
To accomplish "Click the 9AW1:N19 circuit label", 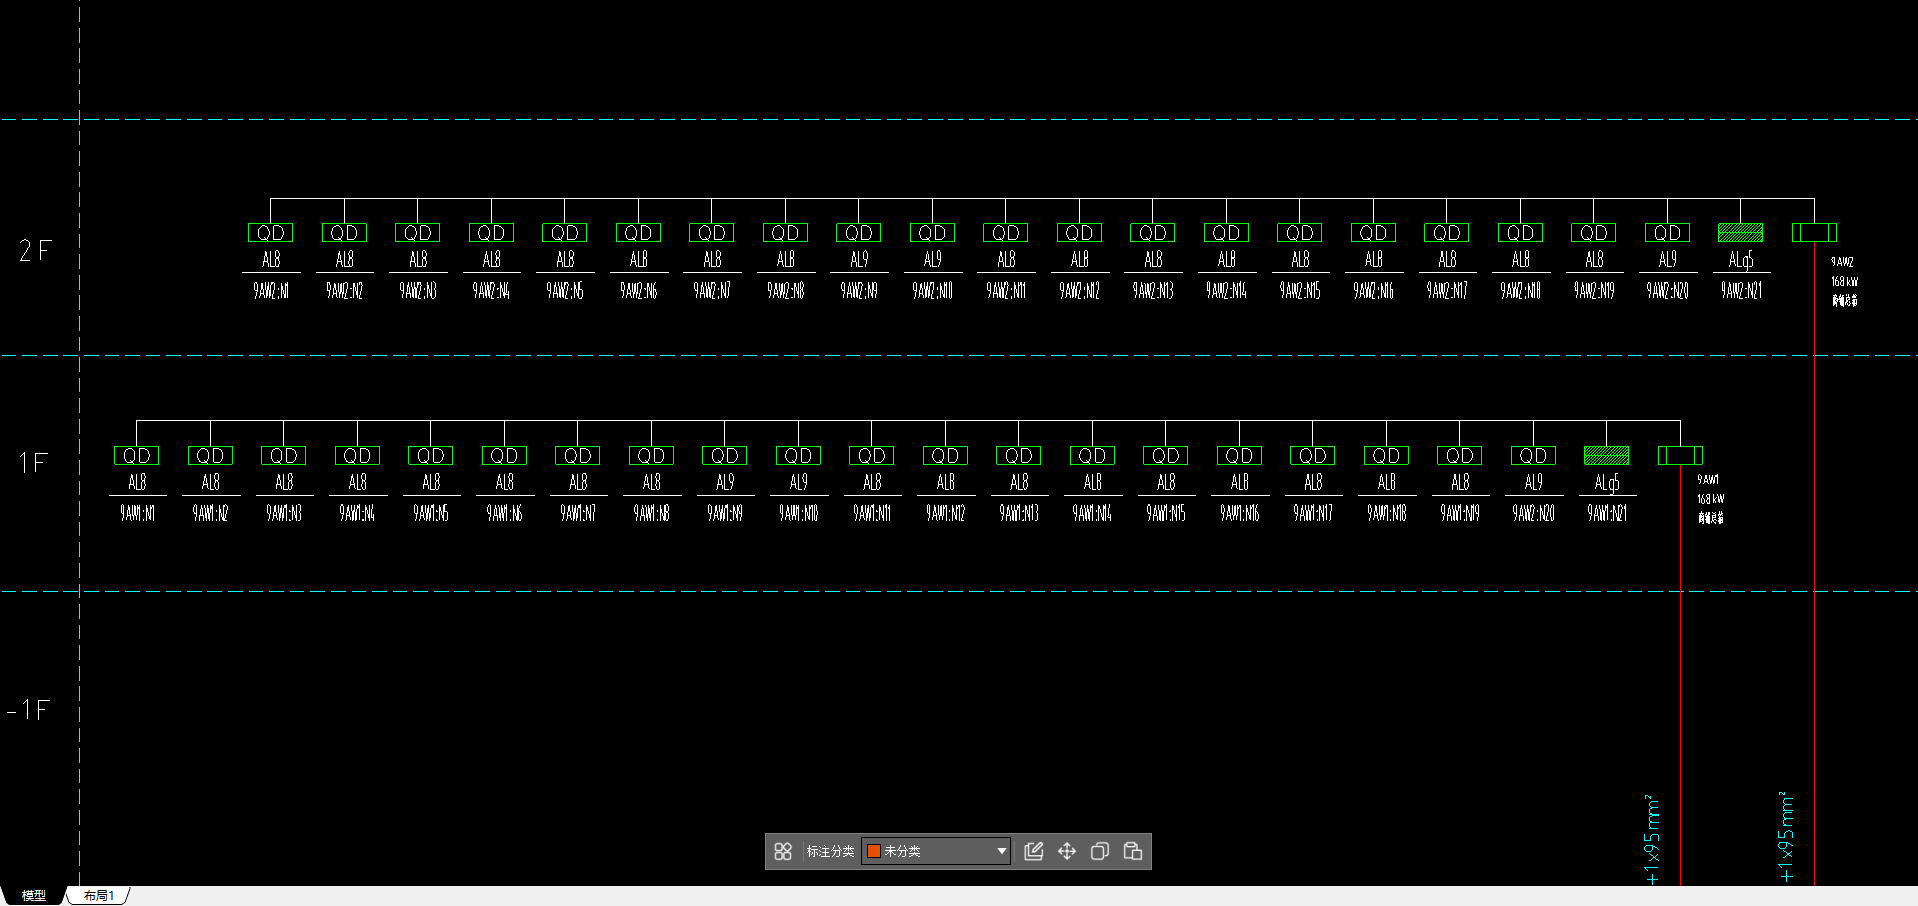I will click(x=1460, y=513).
